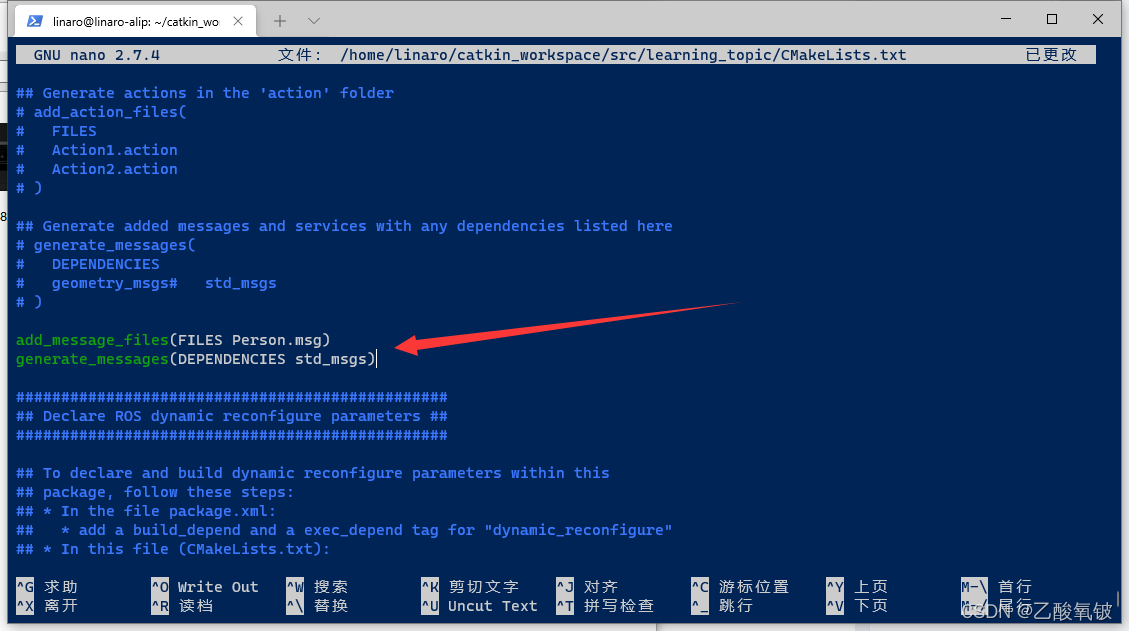This screenshot has height=631, width=1129.
Task: Click the ^W 搜索 search shortcut
Action: pos(317,586)
